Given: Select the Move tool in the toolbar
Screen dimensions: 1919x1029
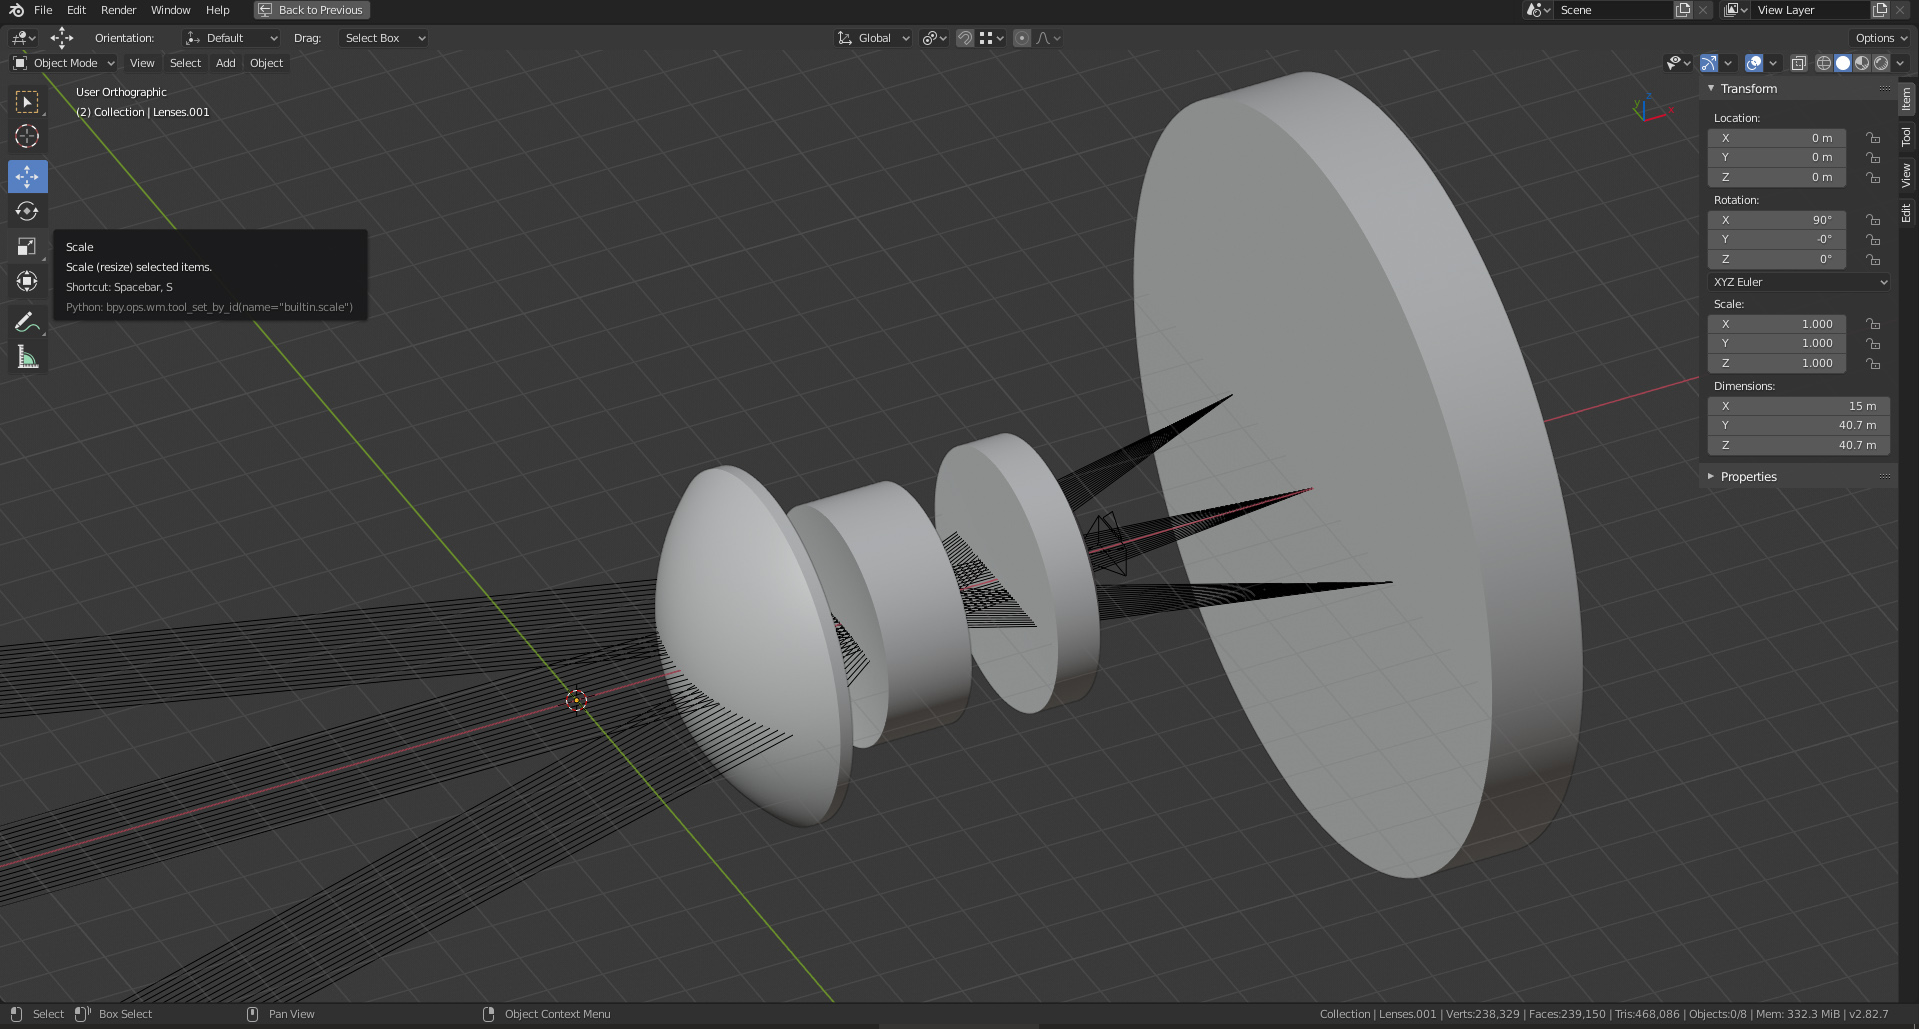Looking at the screenshot, I should 28,176.
